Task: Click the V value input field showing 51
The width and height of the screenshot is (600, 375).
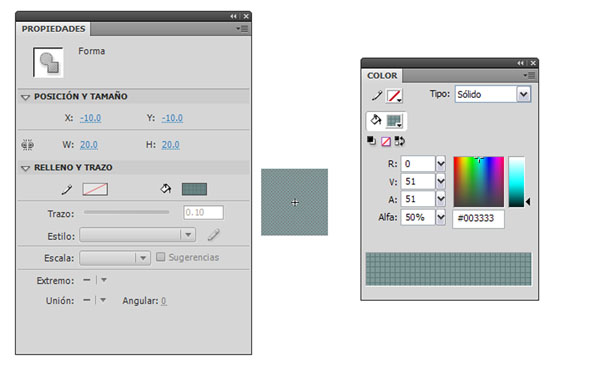Action: [418, 181]
